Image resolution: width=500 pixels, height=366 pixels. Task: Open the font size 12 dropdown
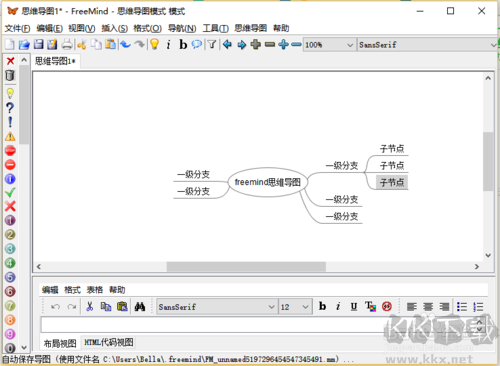(x=295, y=307)
